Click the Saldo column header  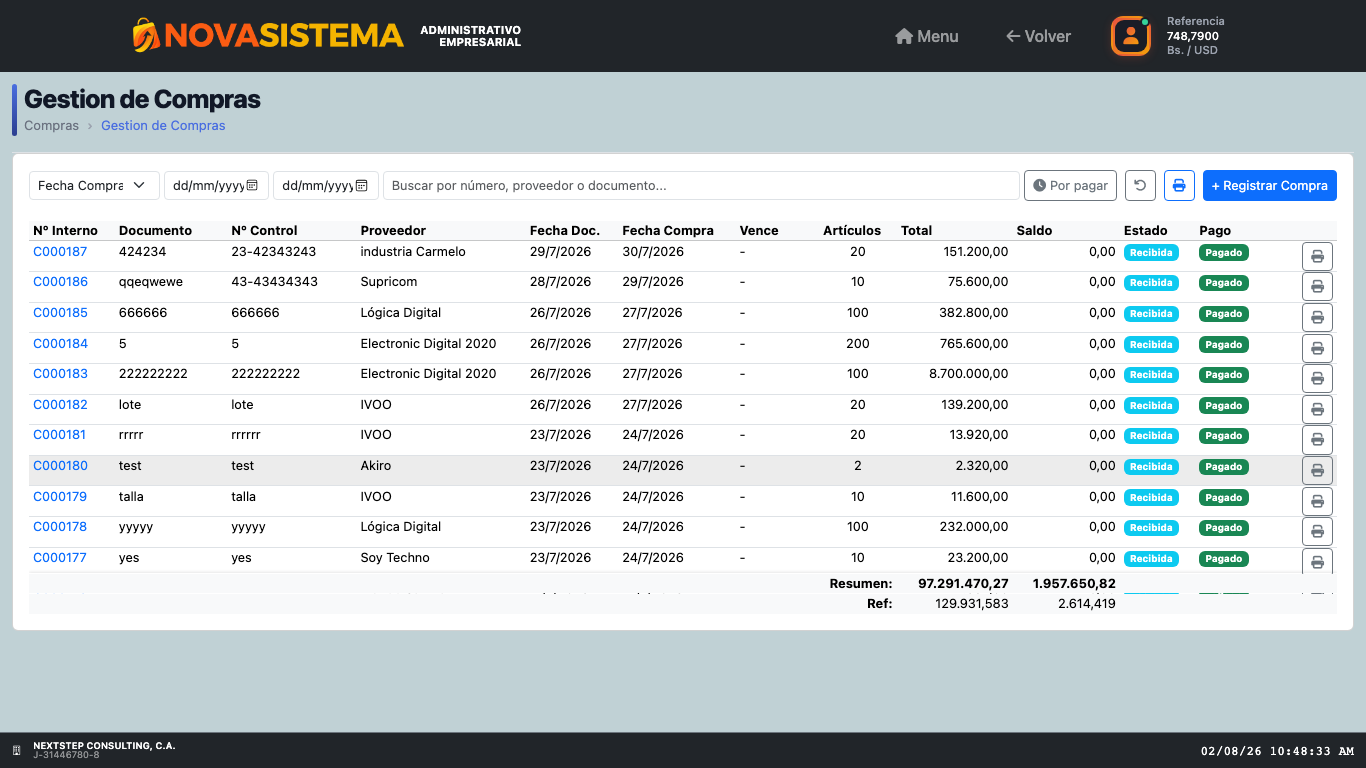click(x=1034, y=230)
